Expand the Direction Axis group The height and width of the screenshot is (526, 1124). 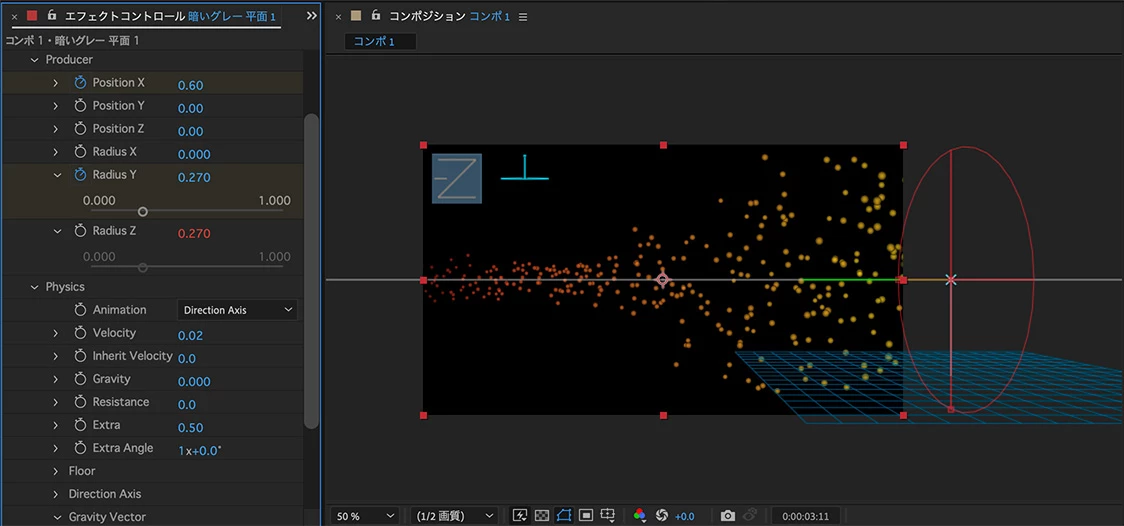pyautogui.click(x=55, y=494)
